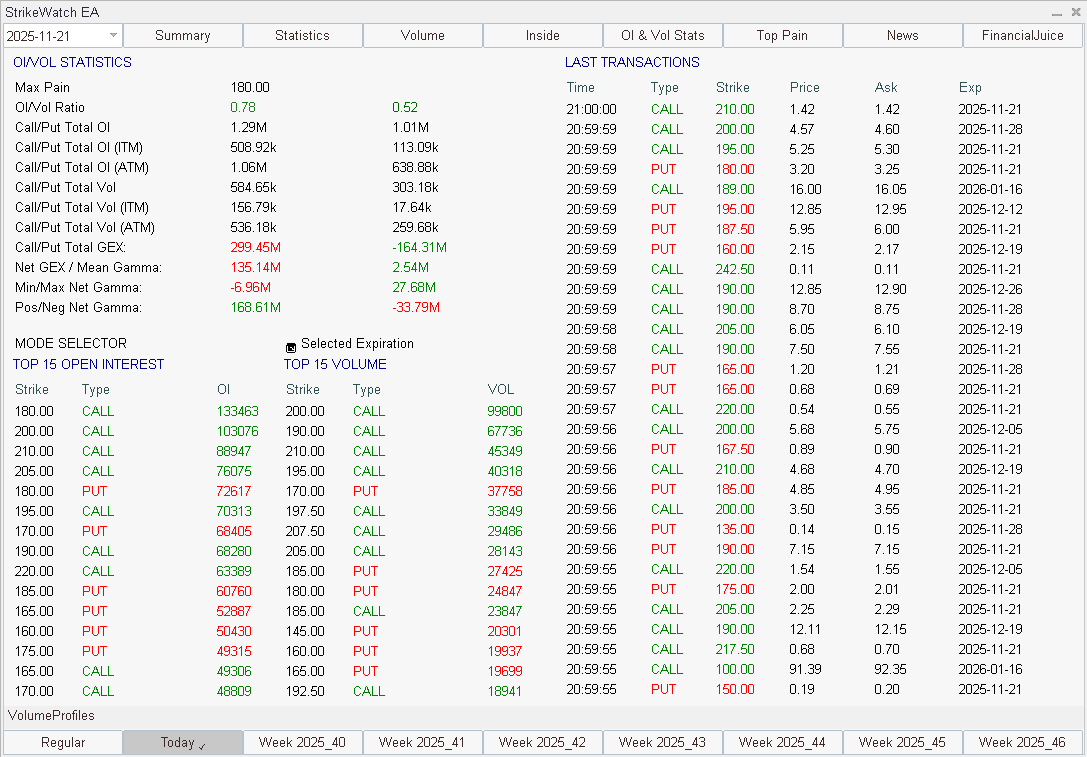
Task: Click the Selected Expiration mode selector icon
Action: 290,344
